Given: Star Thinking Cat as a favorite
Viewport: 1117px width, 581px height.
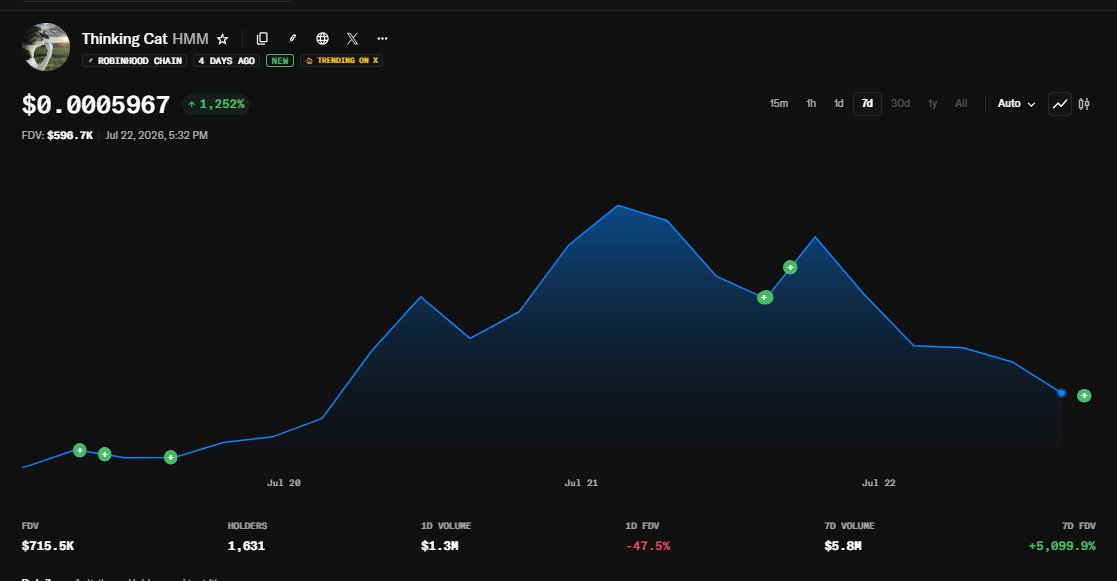Looking at the screenshot, I should (222, 39).
